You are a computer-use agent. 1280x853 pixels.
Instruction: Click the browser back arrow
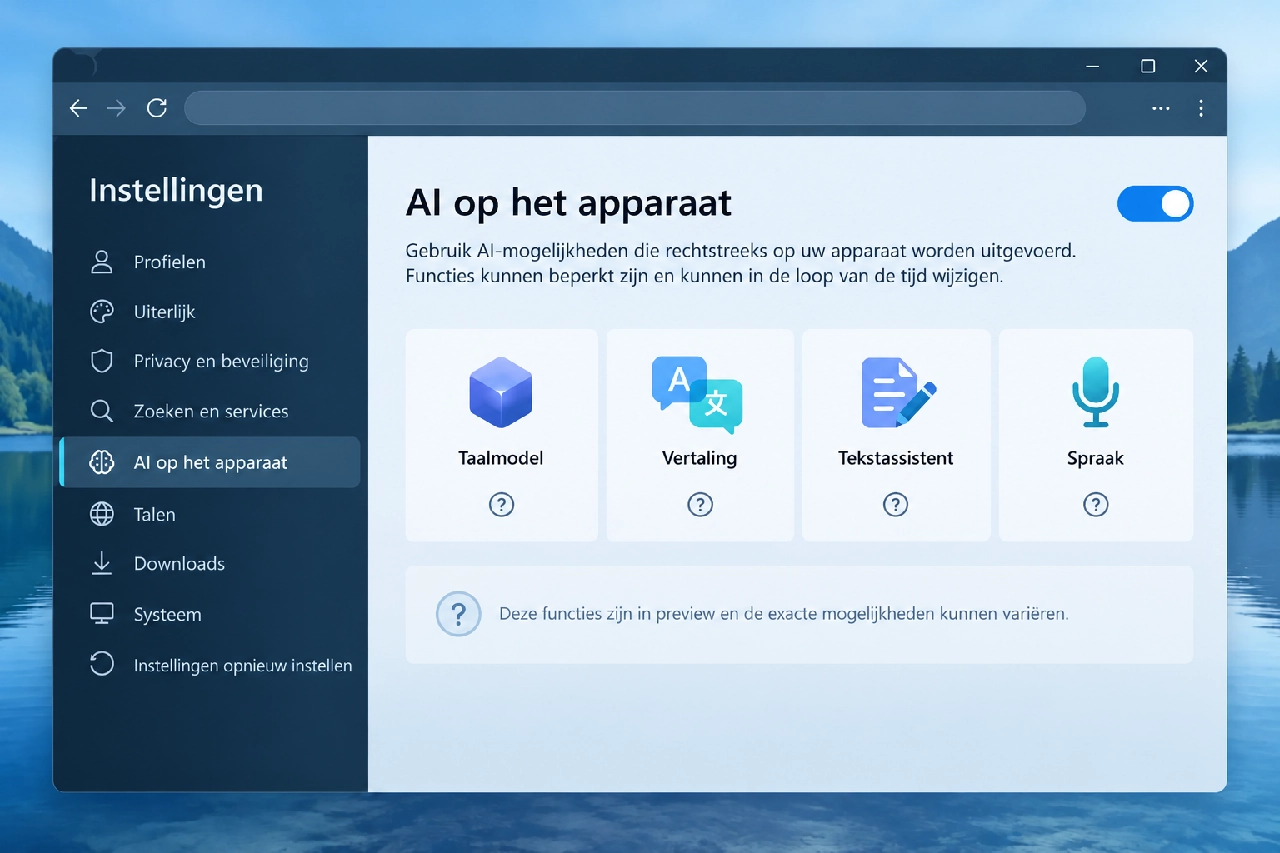tap(78, 108)
